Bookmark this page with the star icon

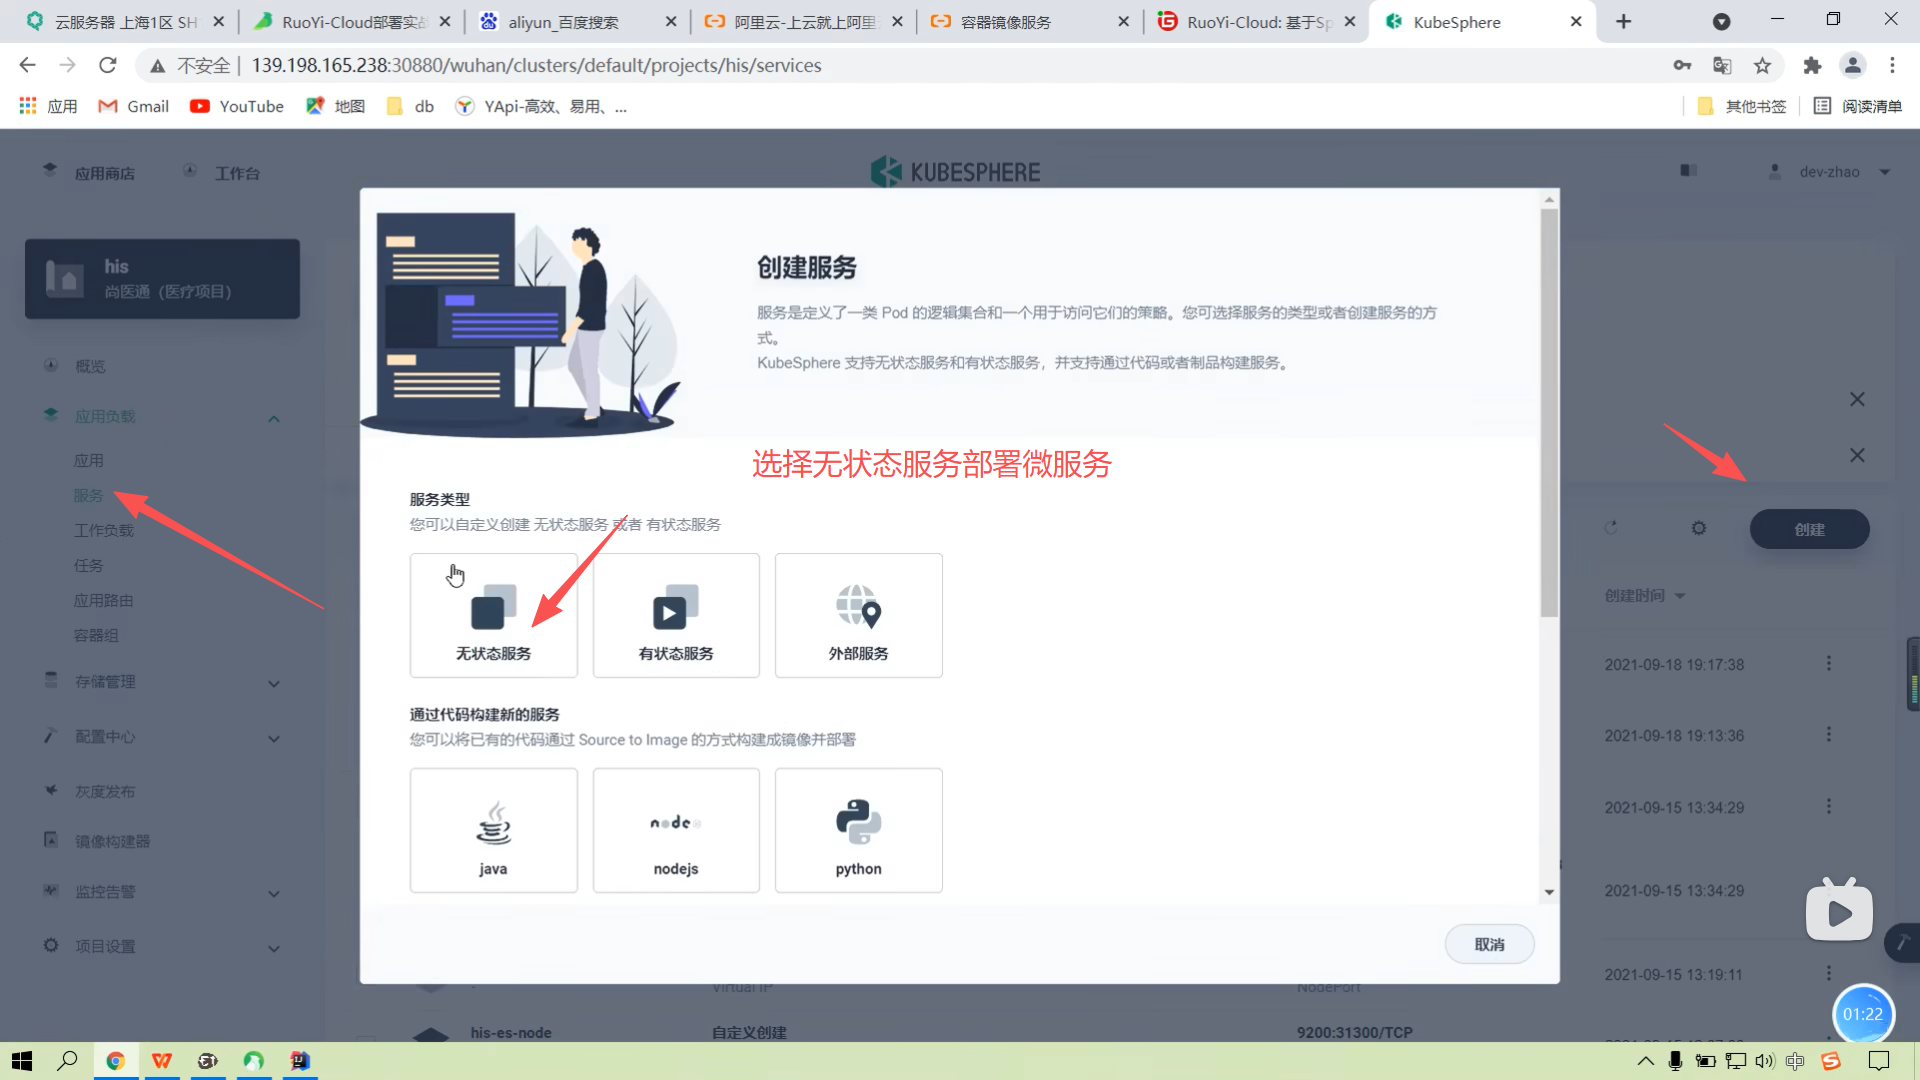pos(1762,65)
